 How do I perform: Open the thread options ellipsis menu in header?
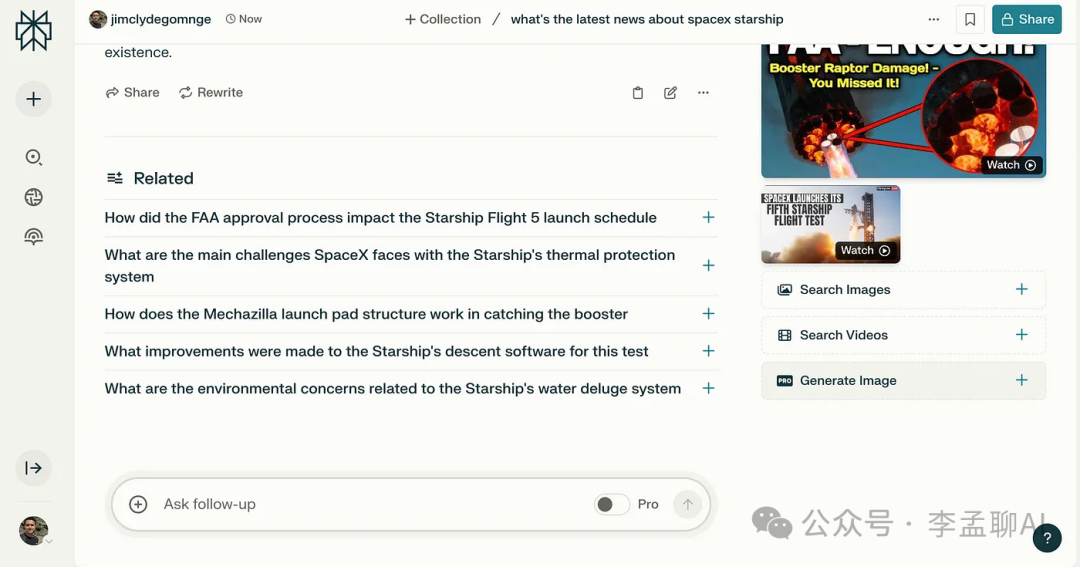pyautogui.click(x=933, y=19)
